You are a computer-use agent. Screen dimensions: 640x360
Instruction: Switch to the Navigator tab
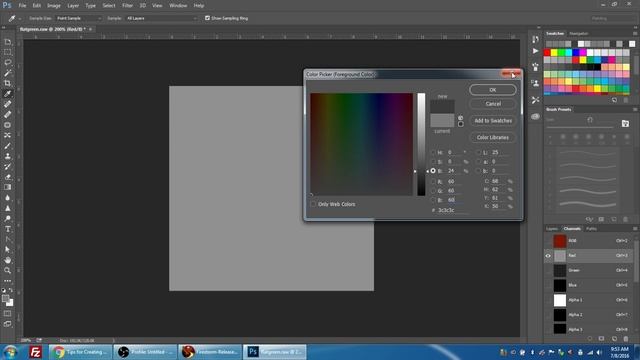579,33
